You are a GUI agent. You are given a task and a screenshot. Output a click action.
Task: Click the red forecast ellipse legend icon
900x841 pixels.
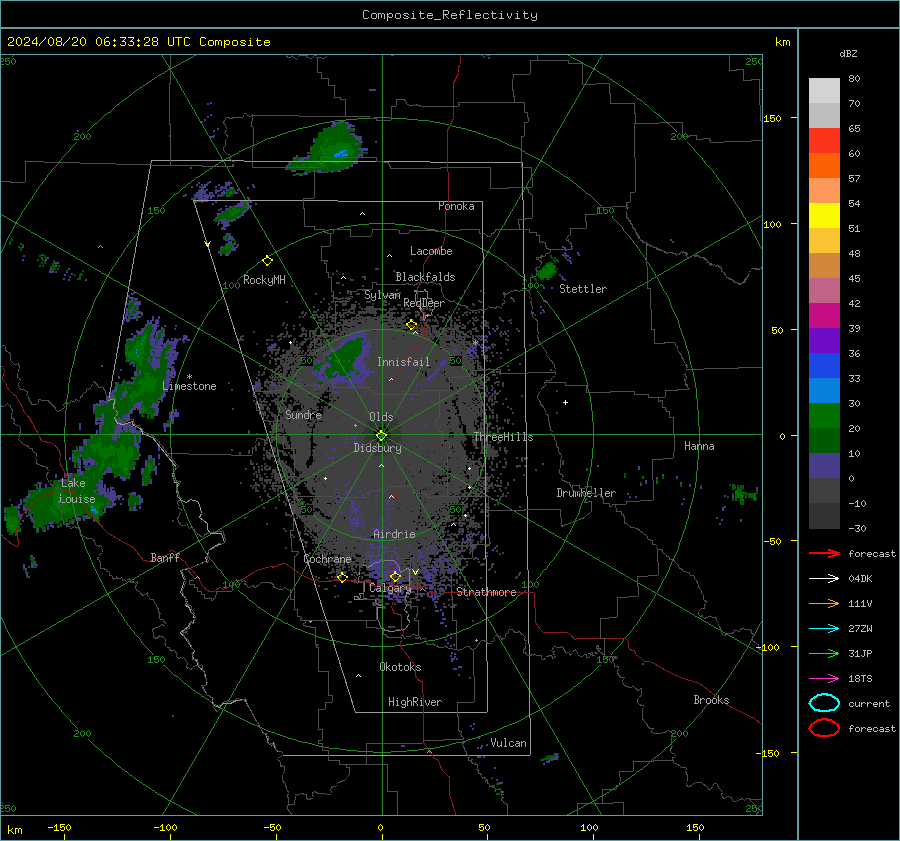tap(824, 728)
